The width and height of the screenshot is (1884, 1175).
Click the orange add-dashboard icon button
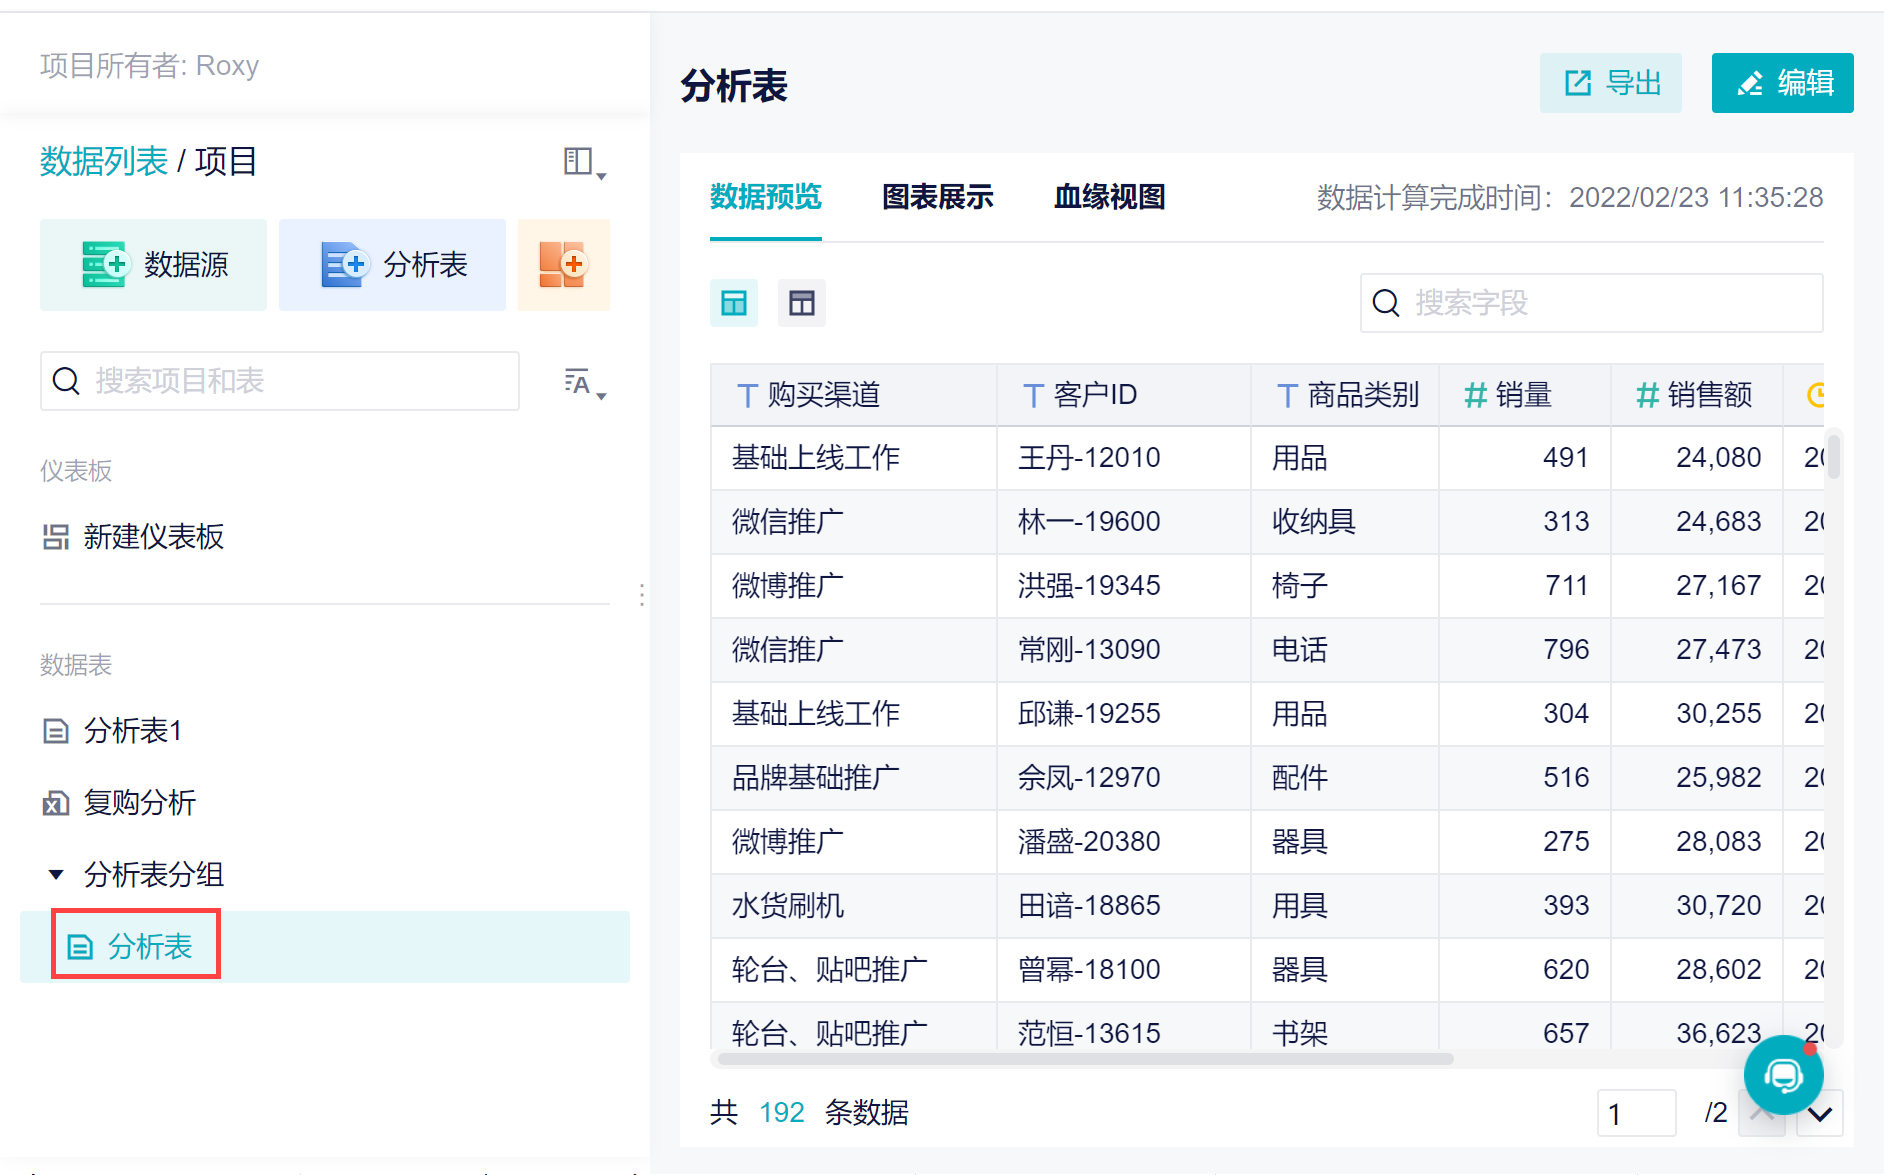563,265
